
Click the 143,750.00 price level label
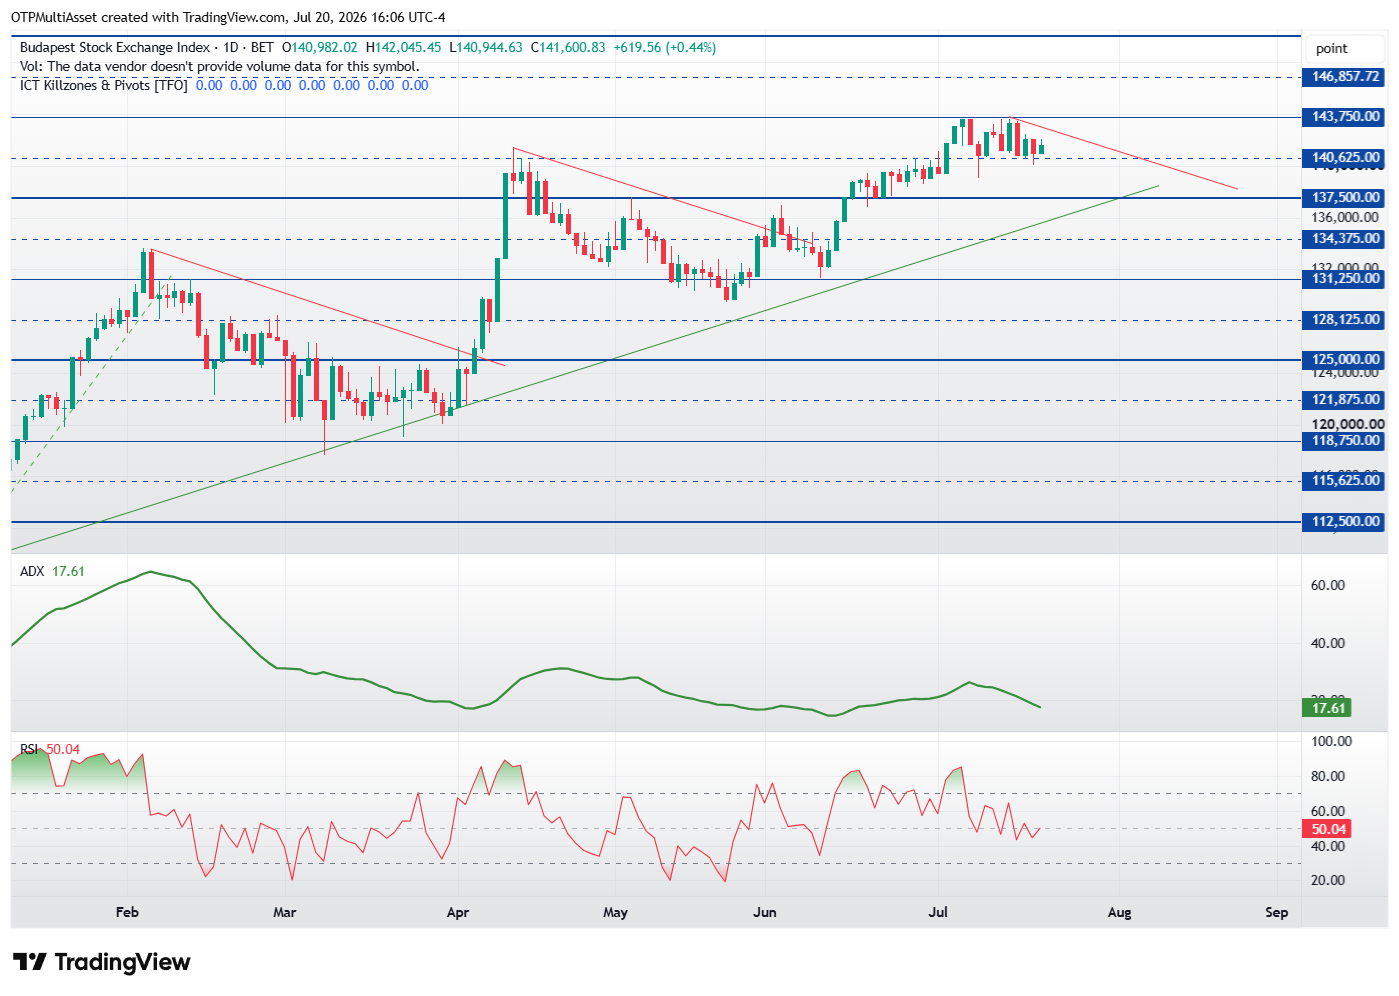(1344, 117)
